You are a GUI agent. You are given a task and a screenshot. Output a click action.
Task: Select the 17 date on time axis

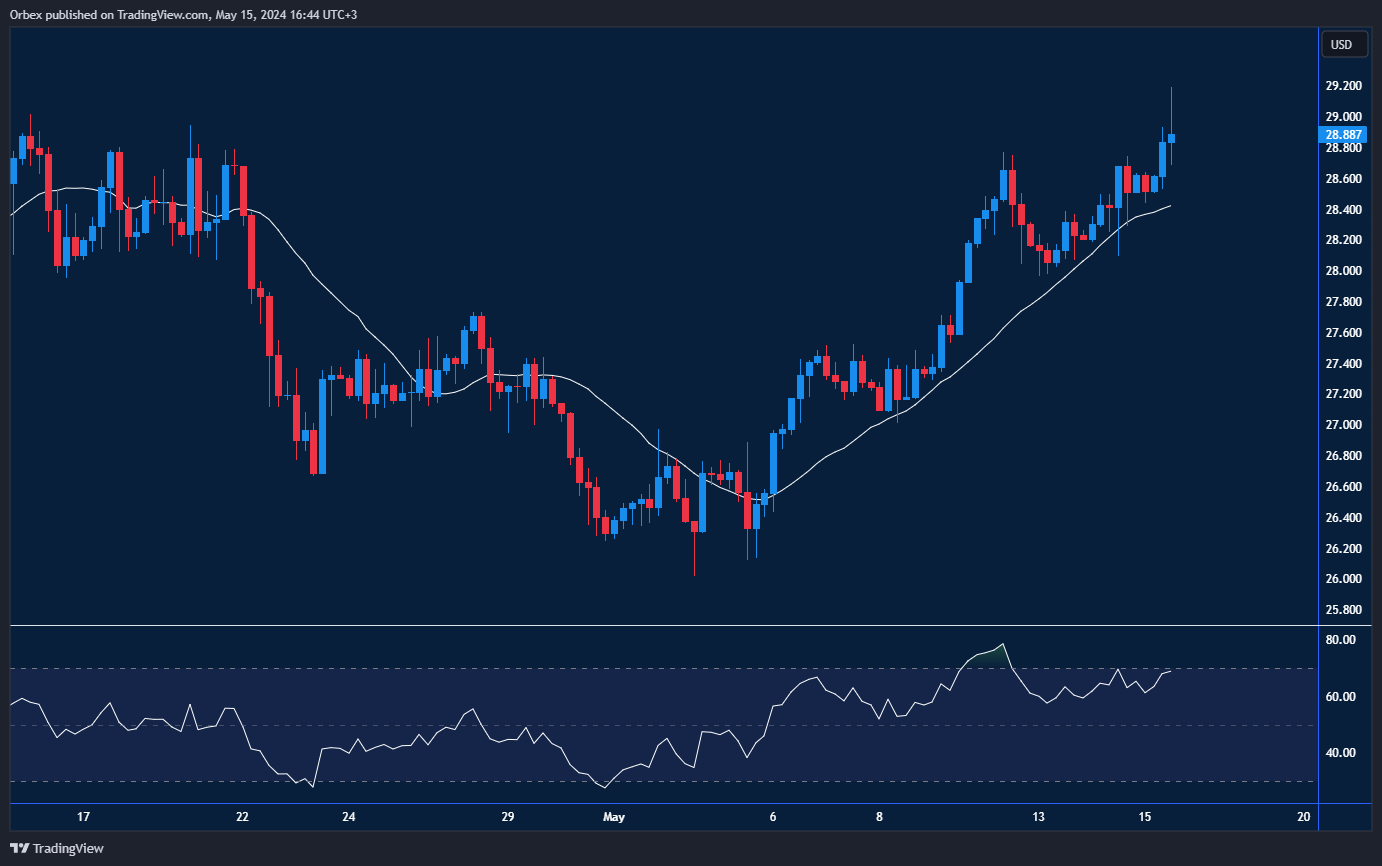pyautogui.click(x=82, y=817)
